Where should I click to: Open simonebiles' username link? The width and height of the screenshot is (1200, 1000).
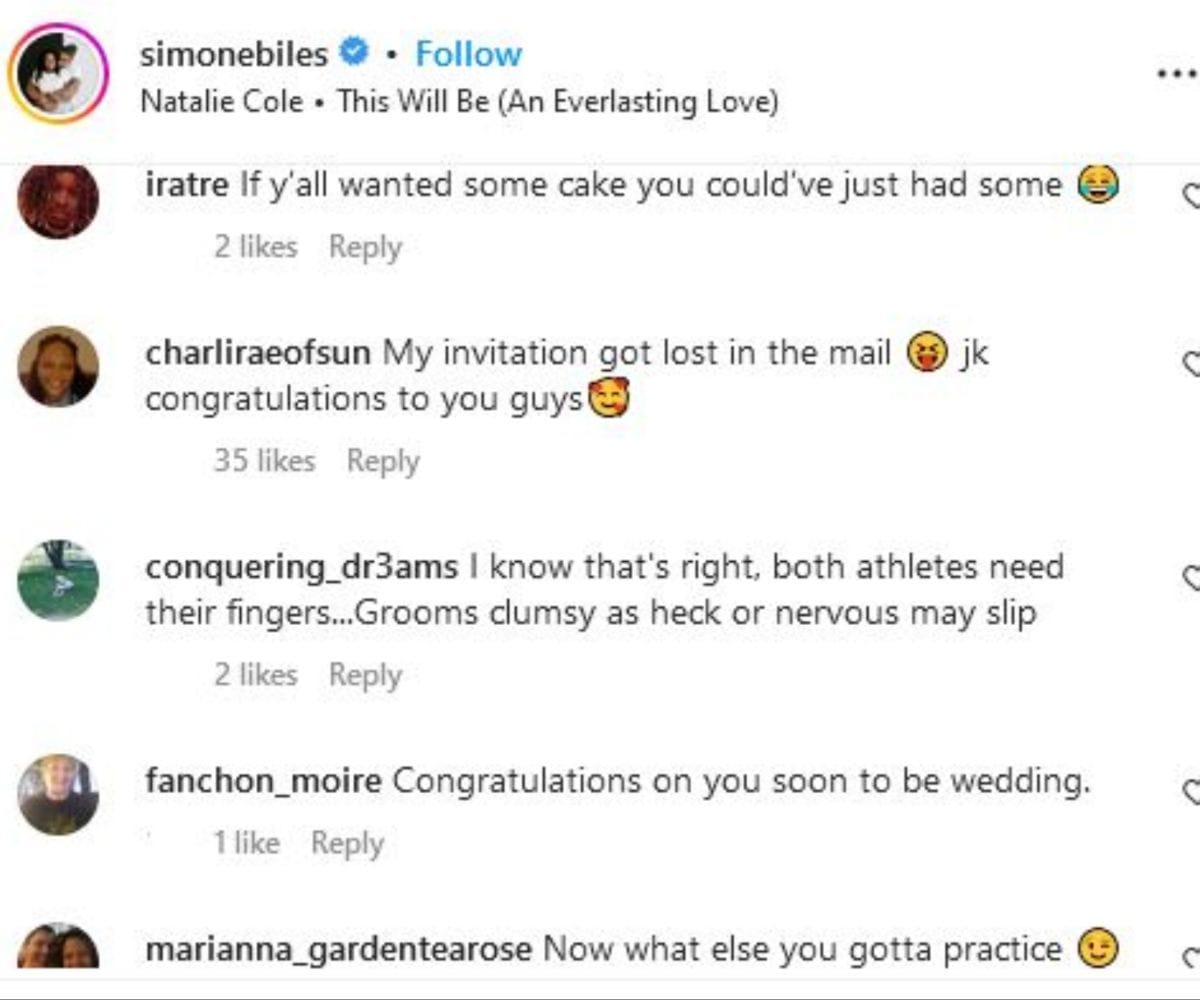tap(233, 55)
